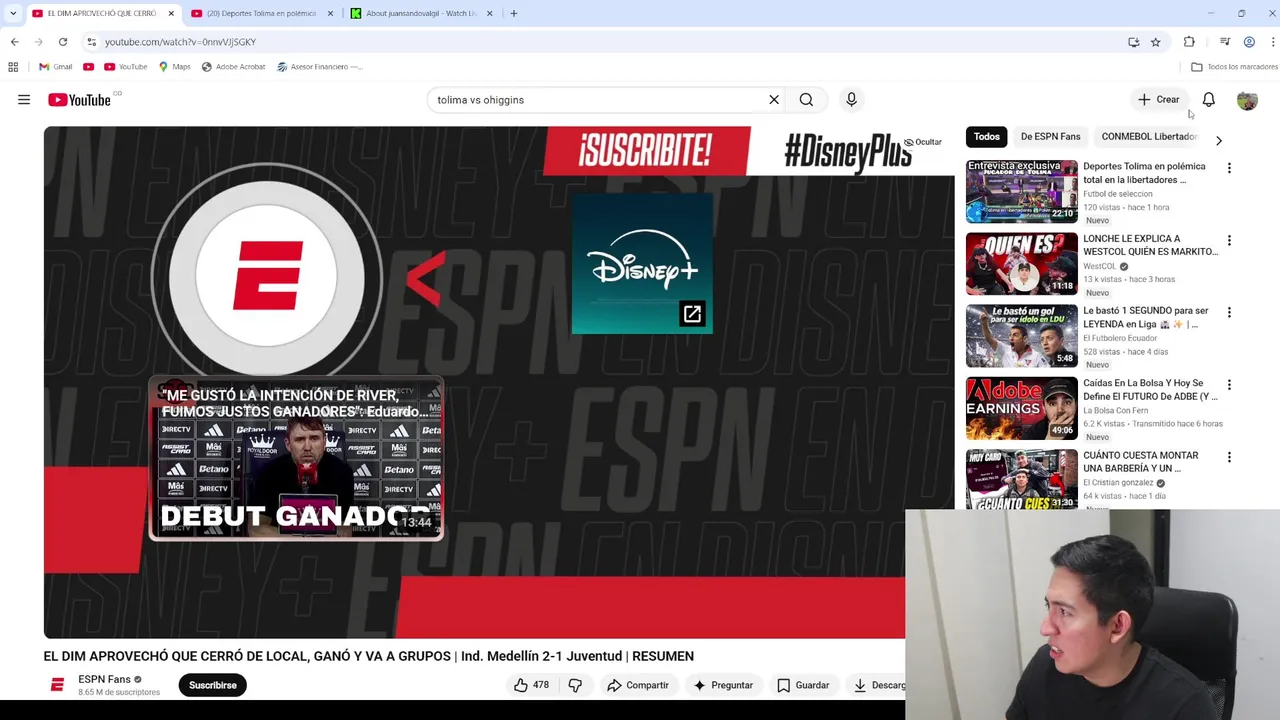
Task: Open the Maps bookmark
Action: [x=174, y=67]
